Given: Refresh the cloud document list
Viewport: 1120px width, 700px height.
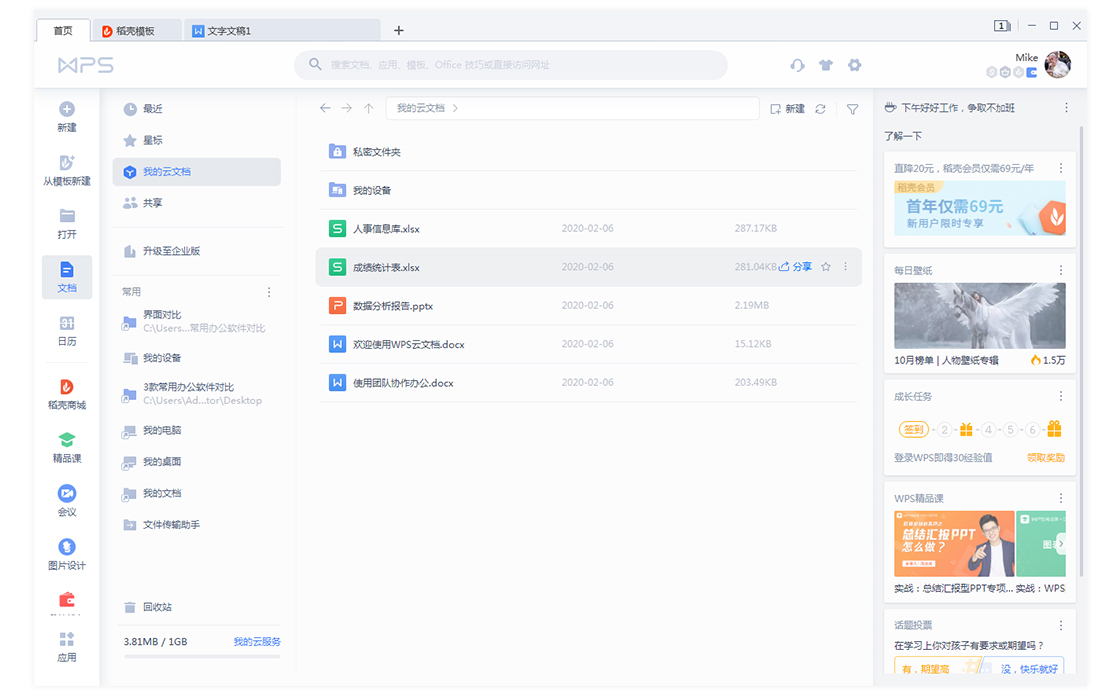Looking at the screenshot, I should pyautogui.click(x=821, y=109).
